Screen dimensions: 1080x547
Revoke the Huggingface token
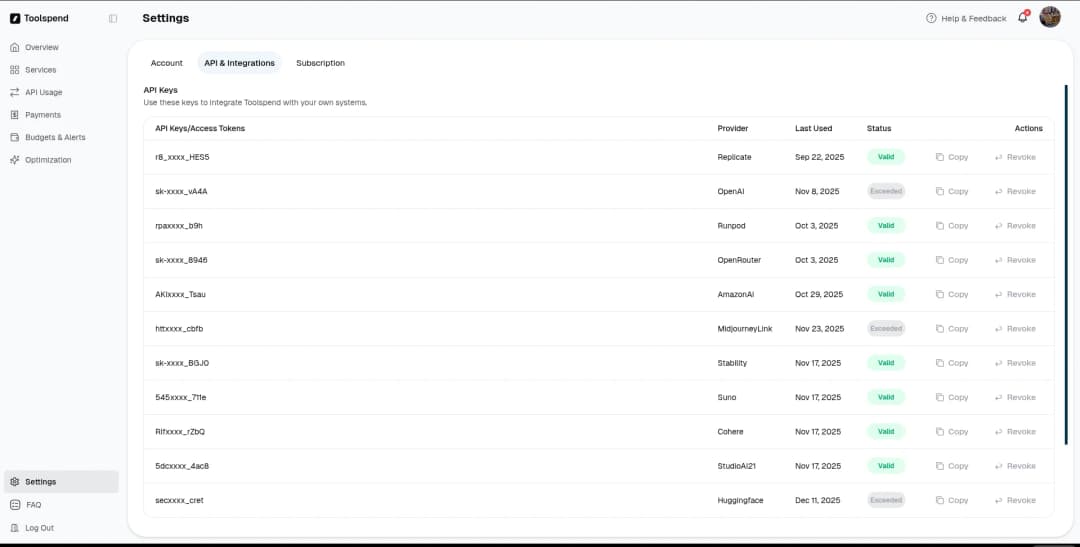click(x=1015, y=501)
